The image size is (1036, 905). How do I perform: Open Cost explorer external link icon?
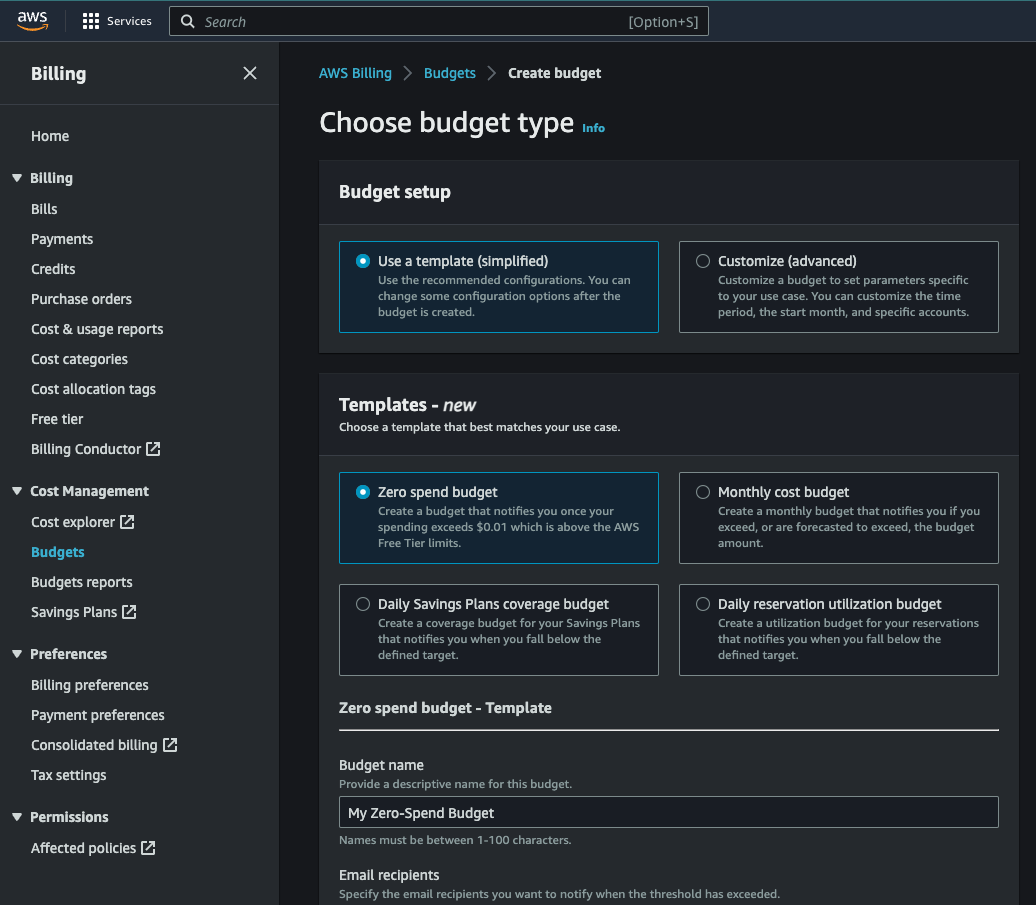tap(127, 522)
